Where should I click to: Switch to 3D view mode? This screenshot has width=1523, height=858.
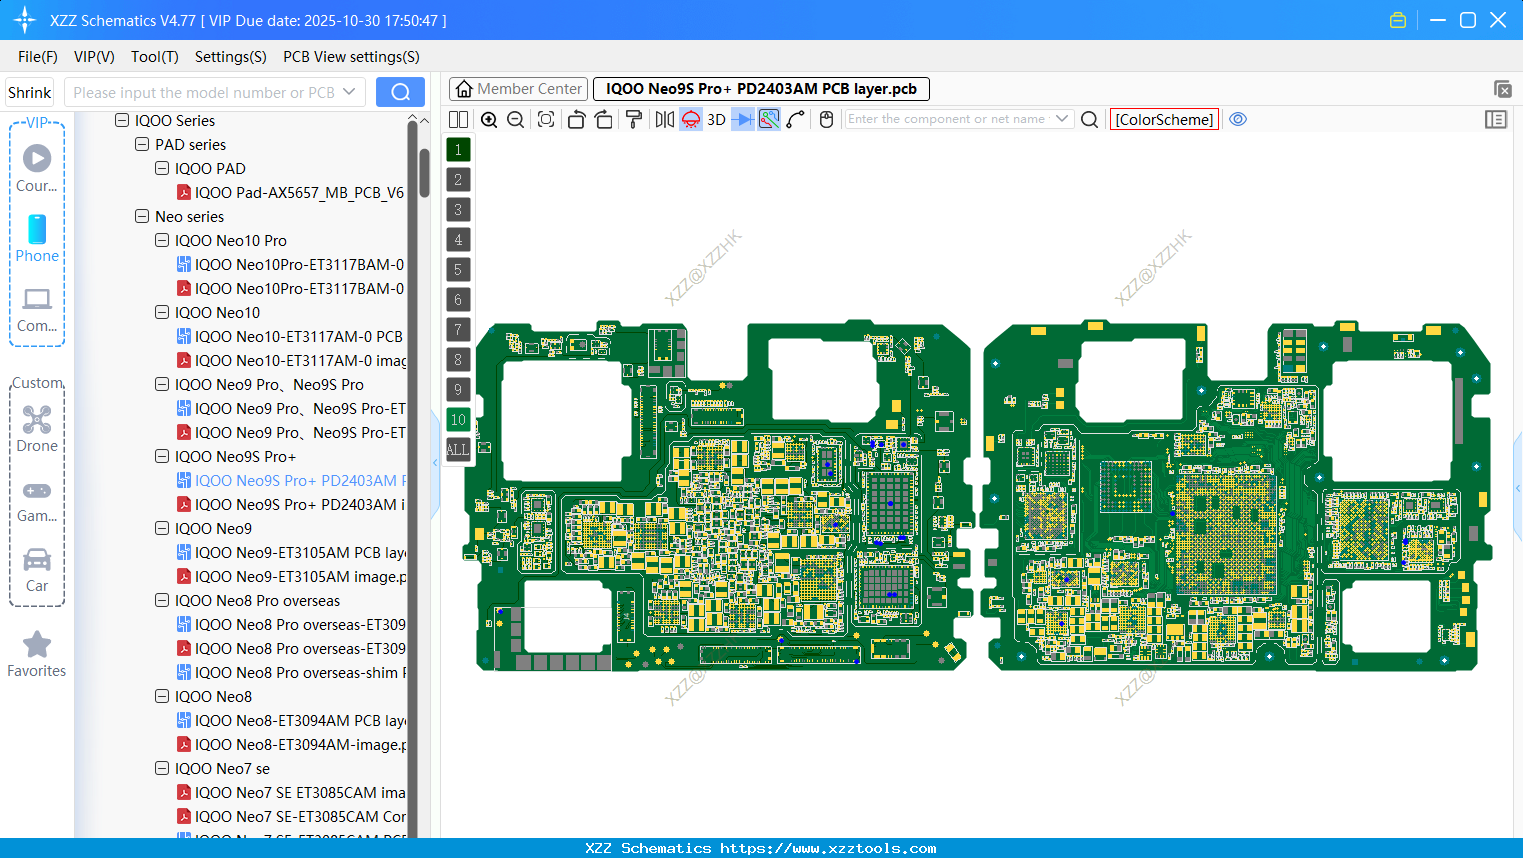click(x=716, y=119)
